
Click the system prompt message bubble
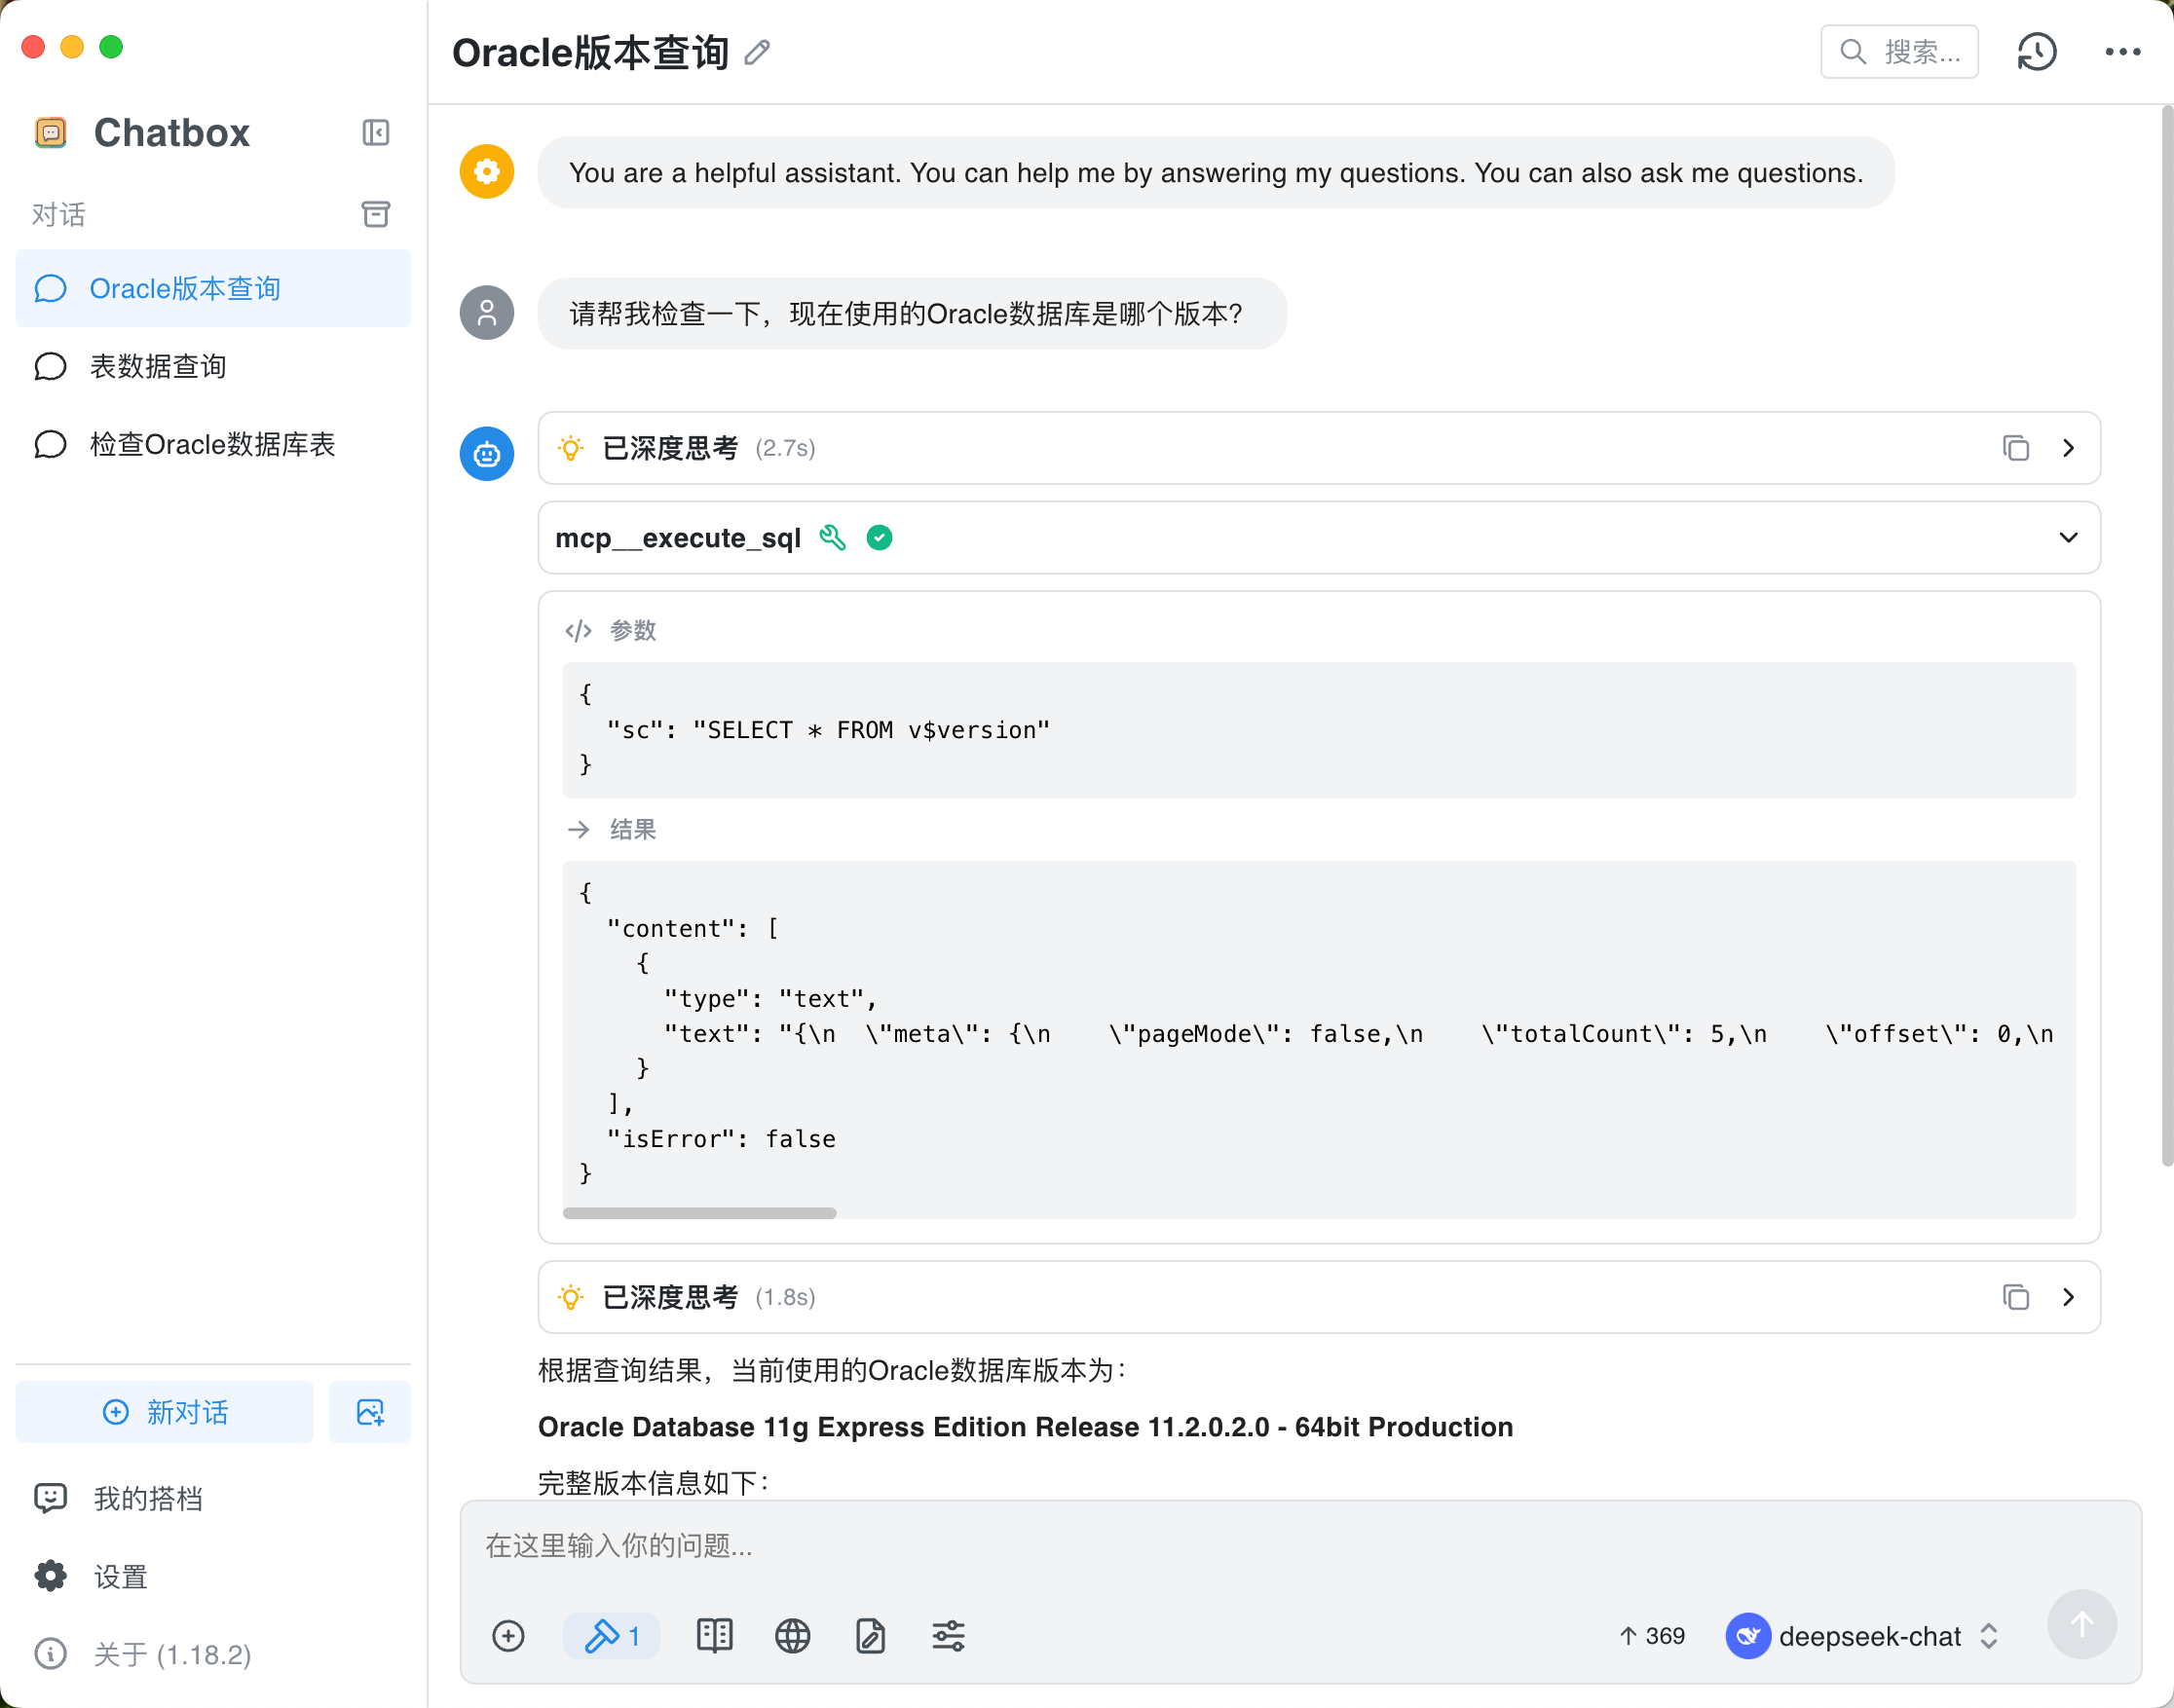[1215, 172]
